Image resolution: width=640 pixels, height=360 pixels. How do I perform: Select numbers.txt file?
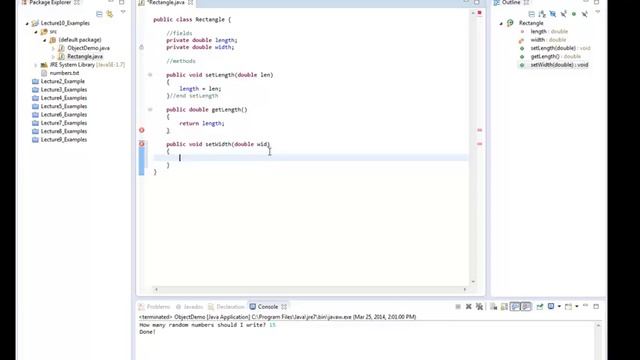coord(64,73)
